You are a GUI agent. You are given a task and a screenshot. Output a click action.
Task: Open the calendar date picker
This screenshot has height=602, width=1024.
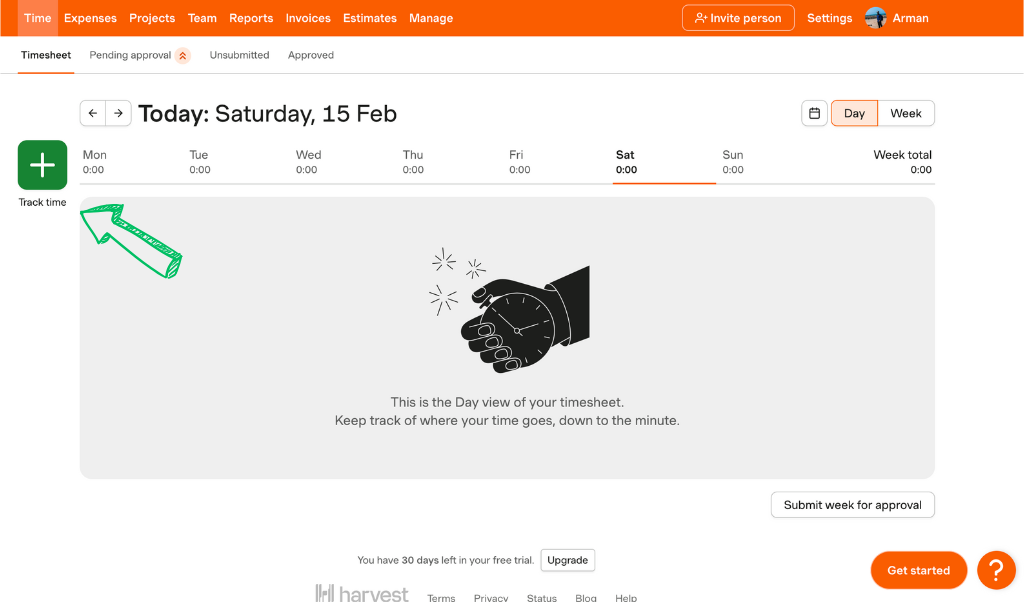coord(815,113)
